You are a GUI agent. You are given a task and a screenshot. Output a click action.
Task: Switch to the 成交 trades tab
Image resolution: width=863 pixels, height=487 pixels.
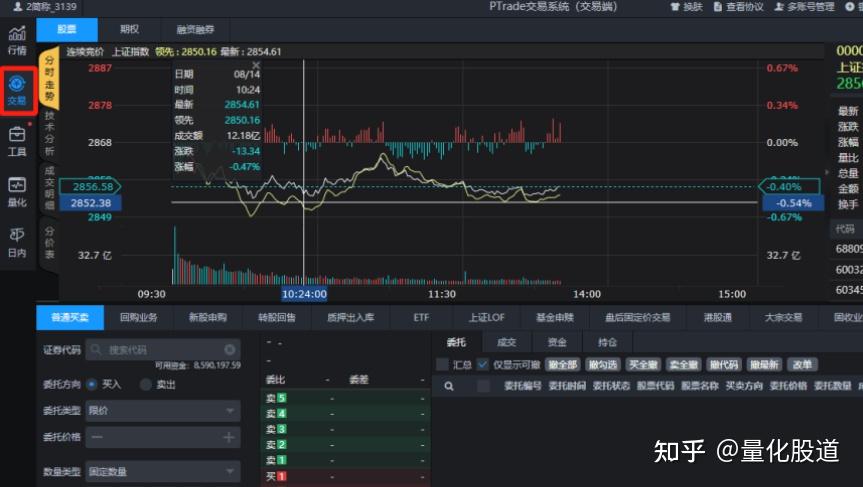click(x=506, y=342)
